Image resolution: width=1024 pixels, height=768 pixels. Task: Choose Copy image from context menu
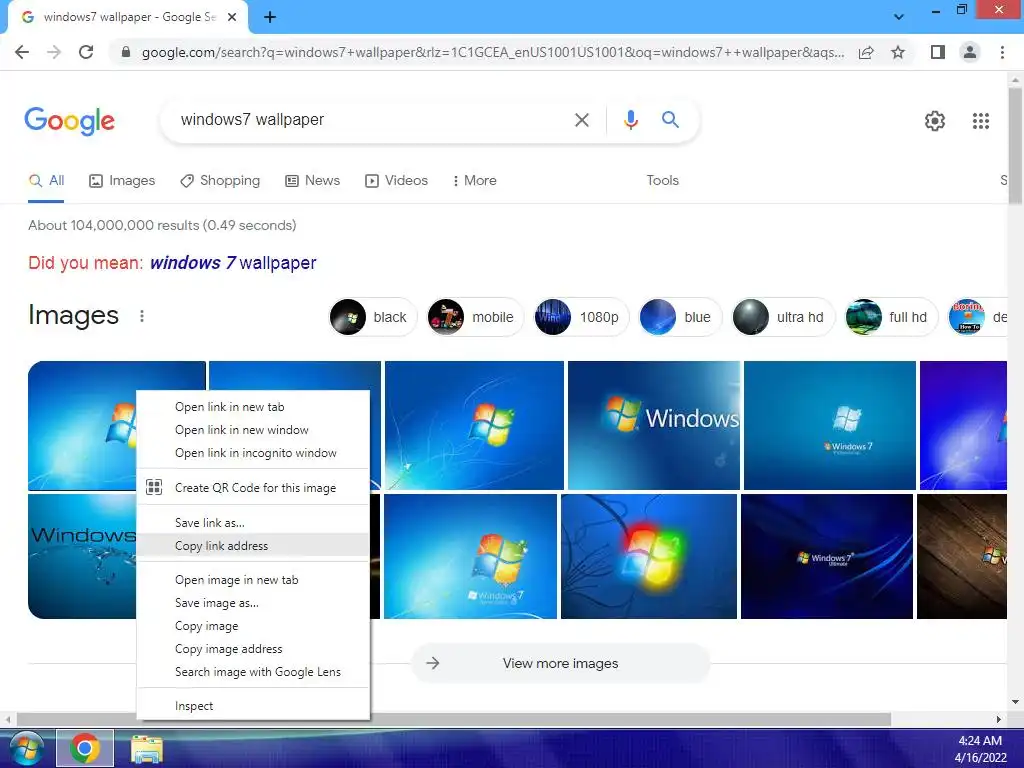tap(253, 626)
